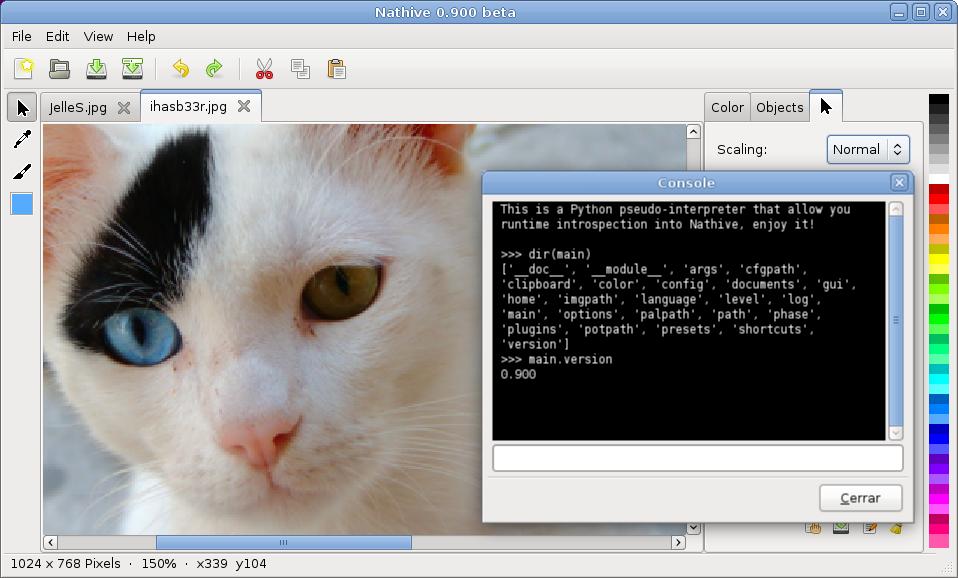Click the 'Scaling:' label
The width and height of the screenshot is (958, 578).
tap(742, 150)
